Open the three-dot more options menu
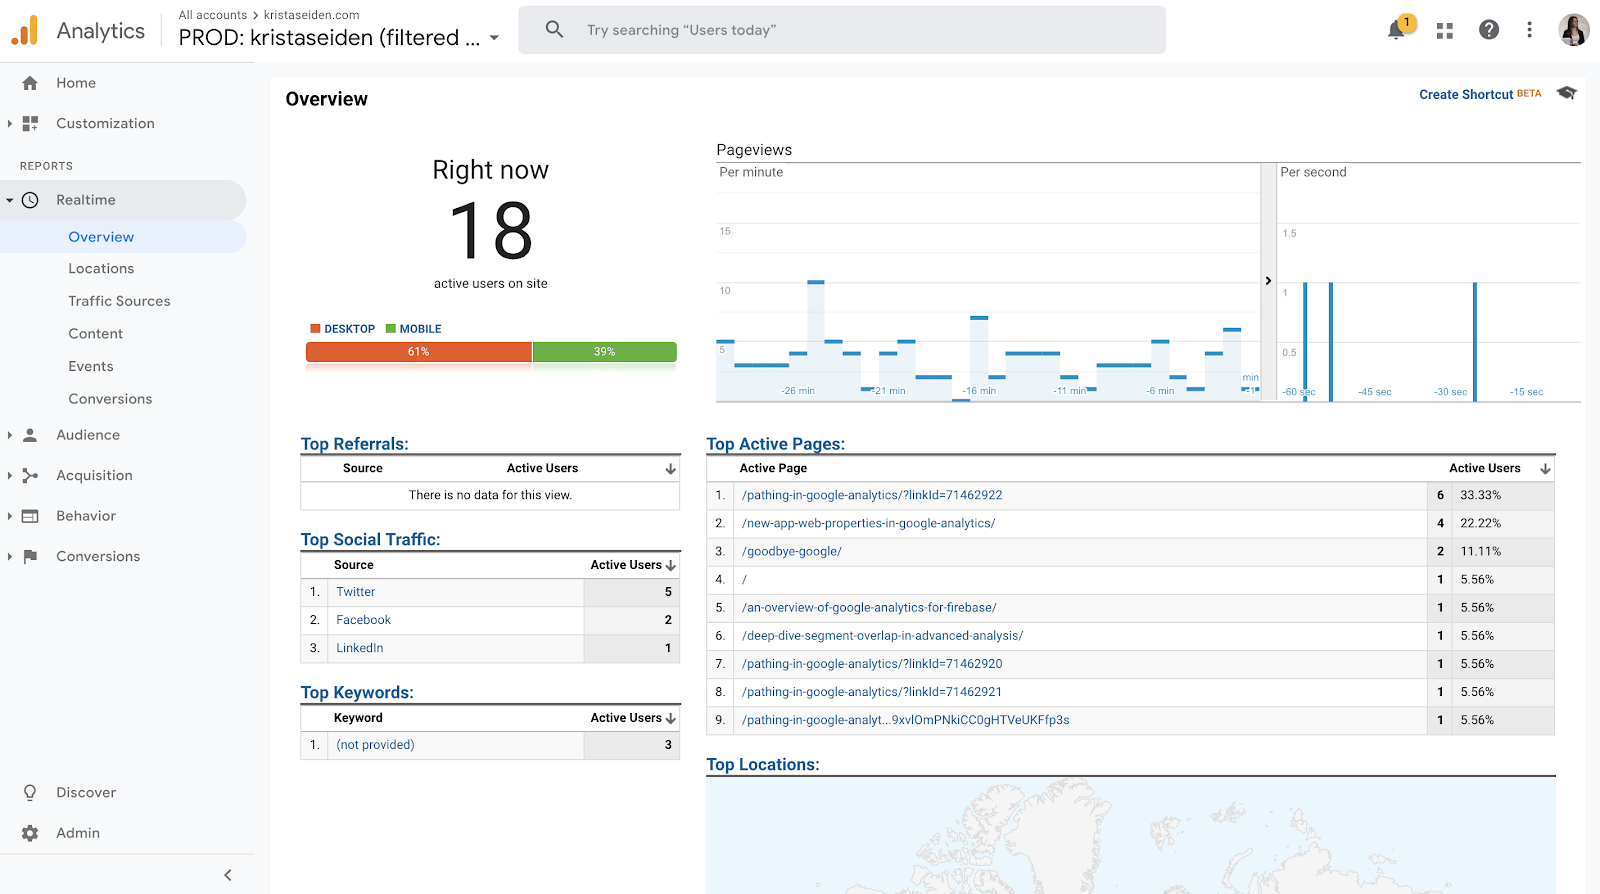 [x=1529, y=30]
